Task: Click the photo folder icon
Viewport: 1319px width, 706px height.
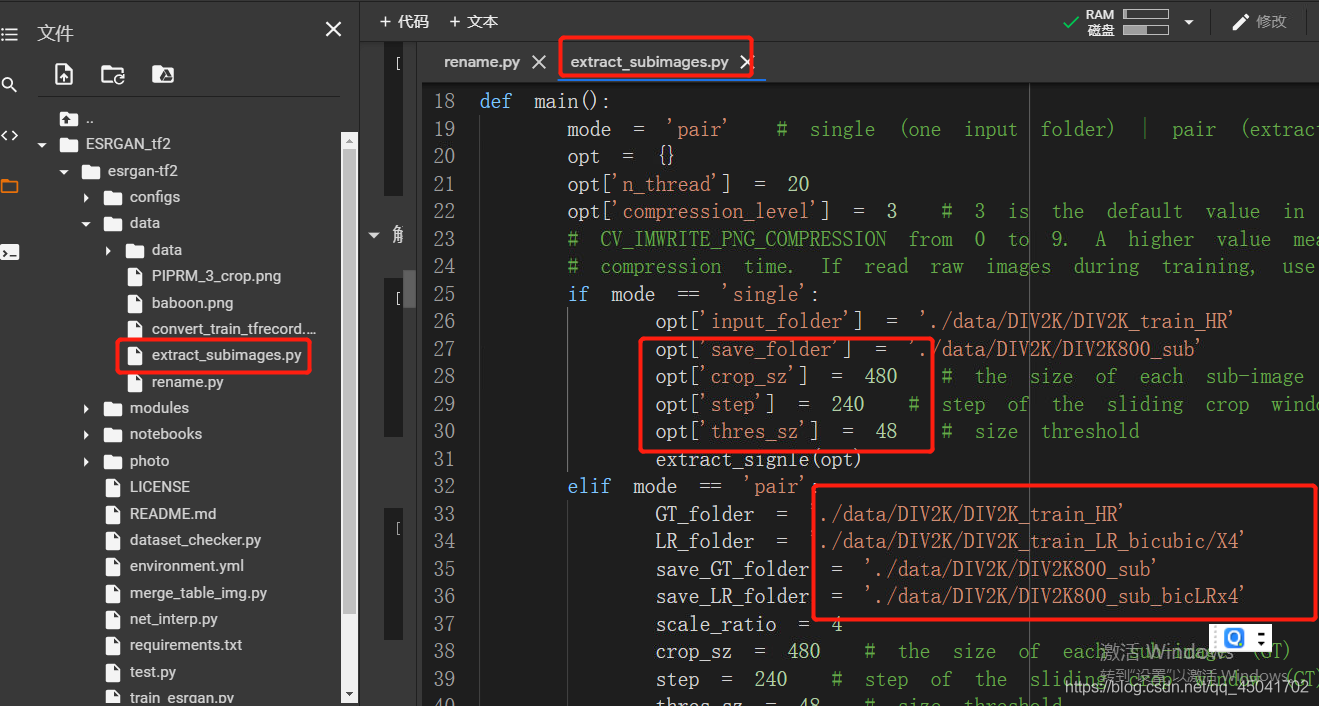Action: coord(112,461)
